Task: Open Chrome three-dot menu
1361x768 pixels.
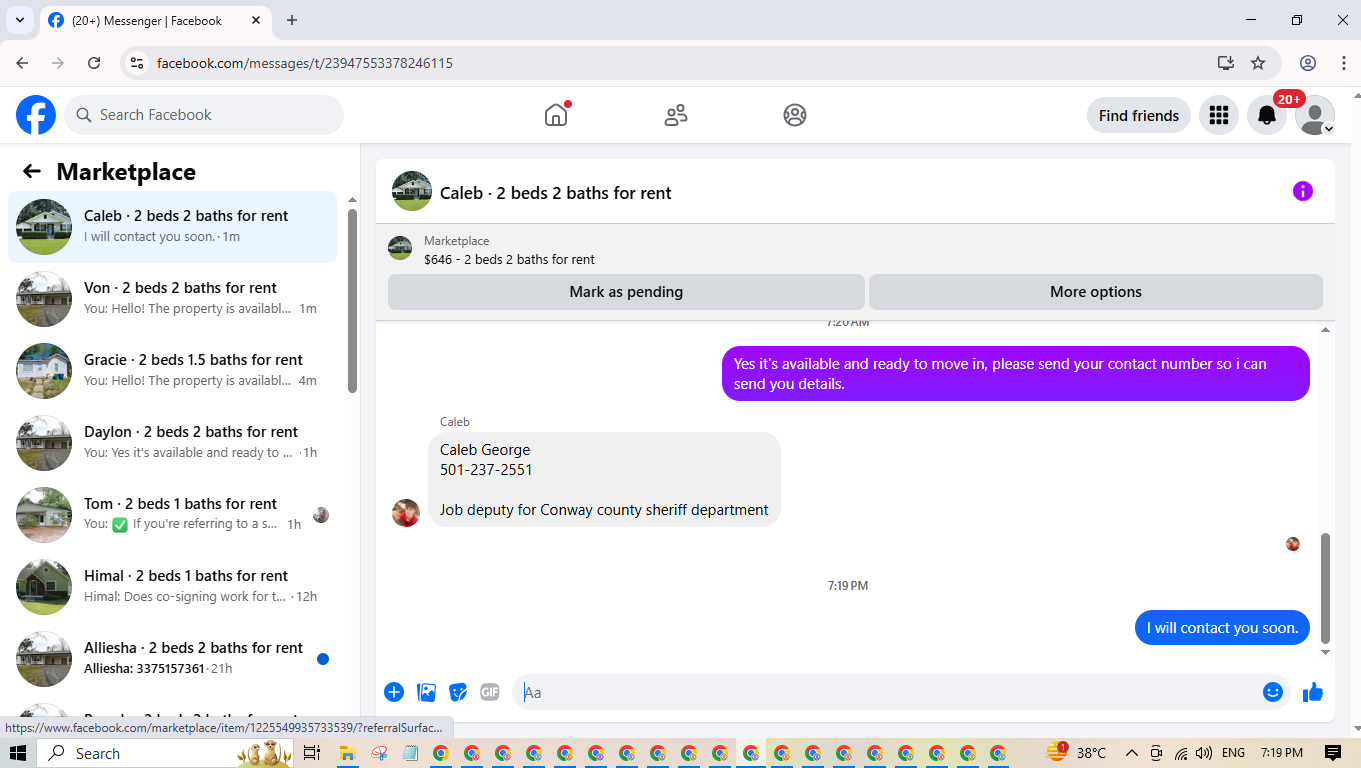Action: pyautogui.click(x=1344, y=63)
